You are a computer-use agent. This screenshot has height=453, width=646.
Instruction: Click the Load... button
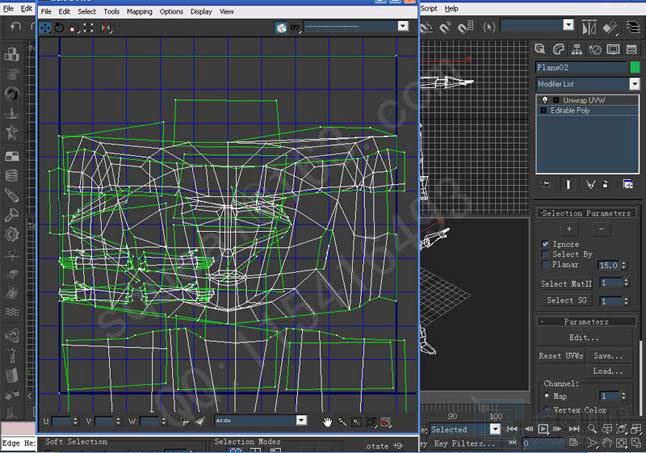[608, 371]
